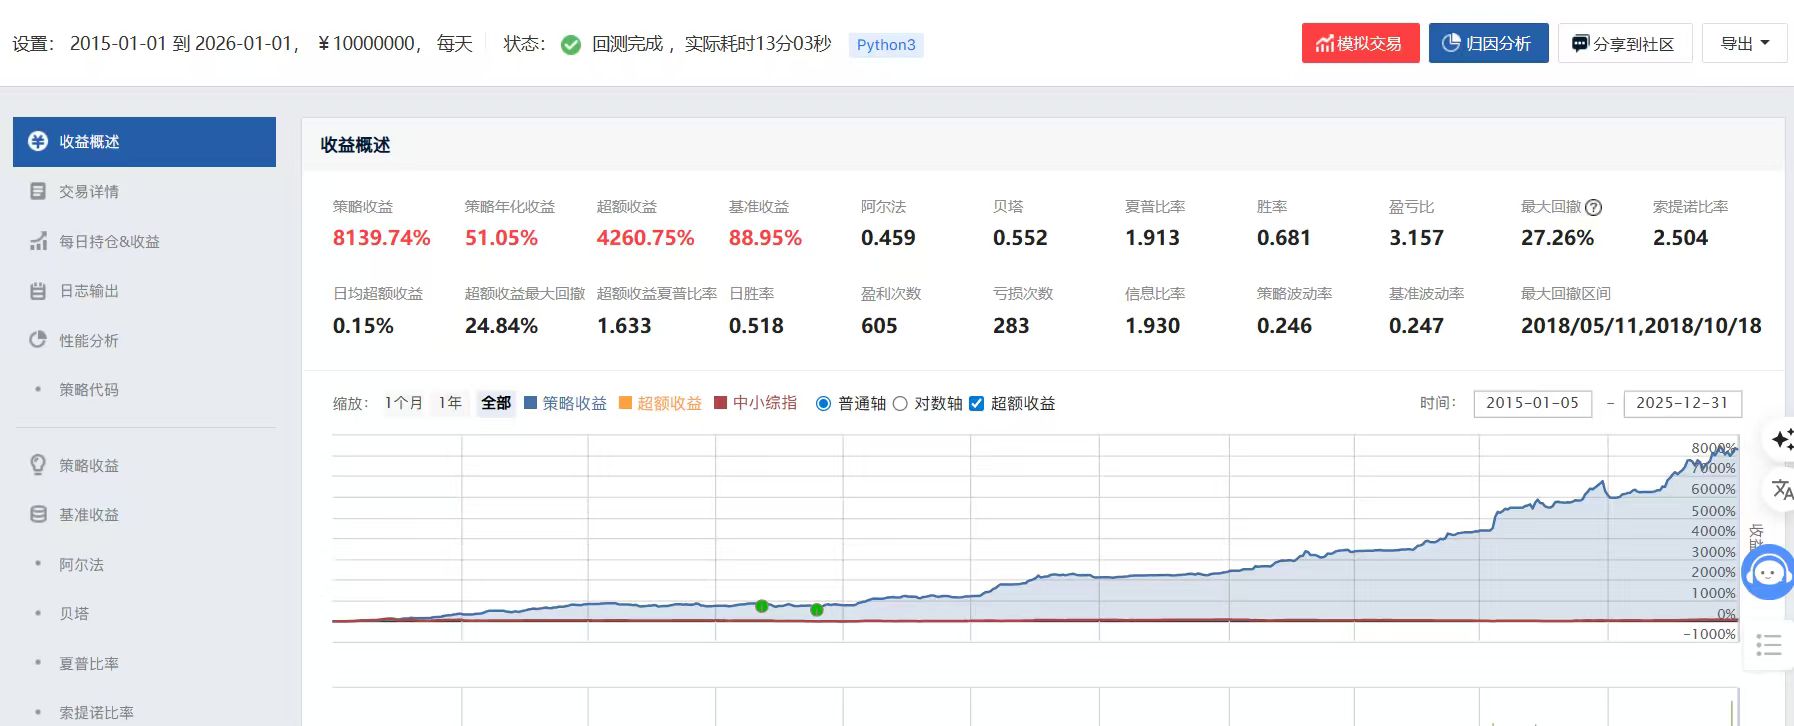Screen dimensions: 1794x726
Task: Toggle the blue 策略收益 legend swatch
Action: click(531, 403)
